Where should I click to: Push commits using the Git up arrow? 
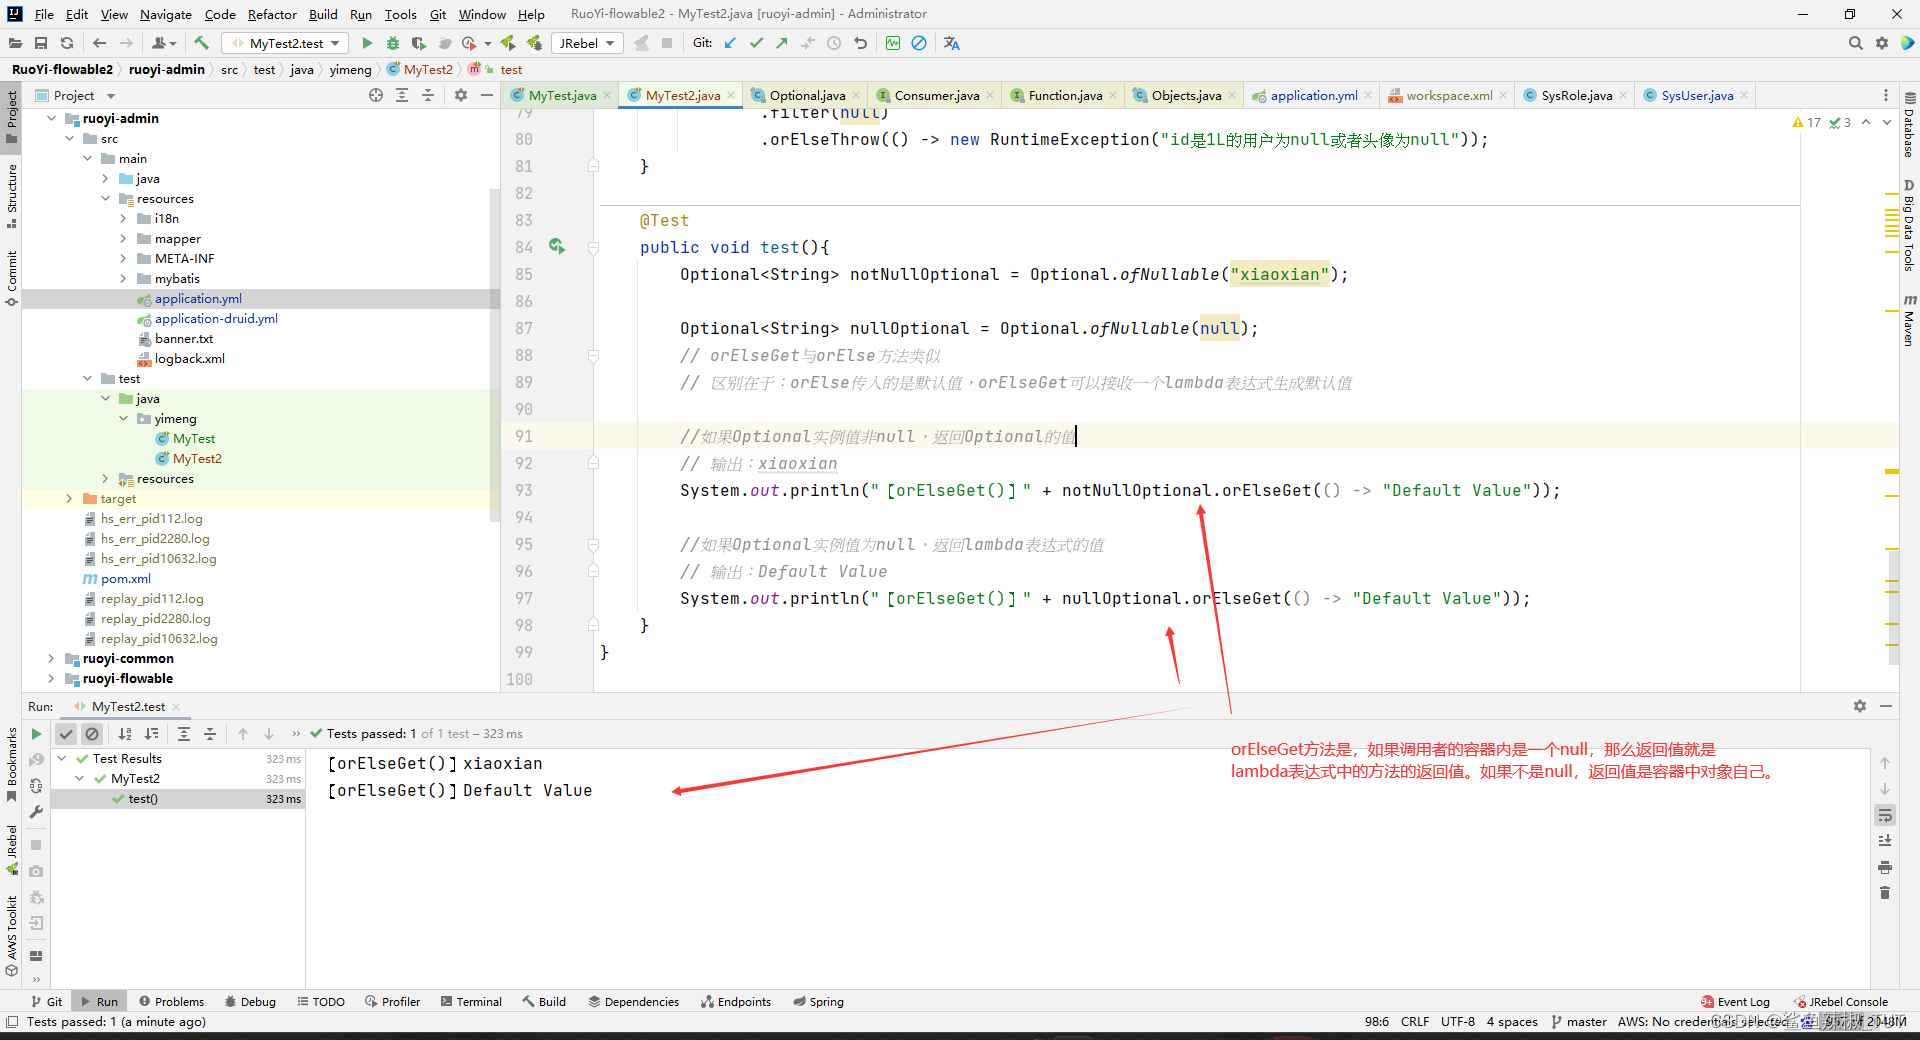(x=782, y=43)
